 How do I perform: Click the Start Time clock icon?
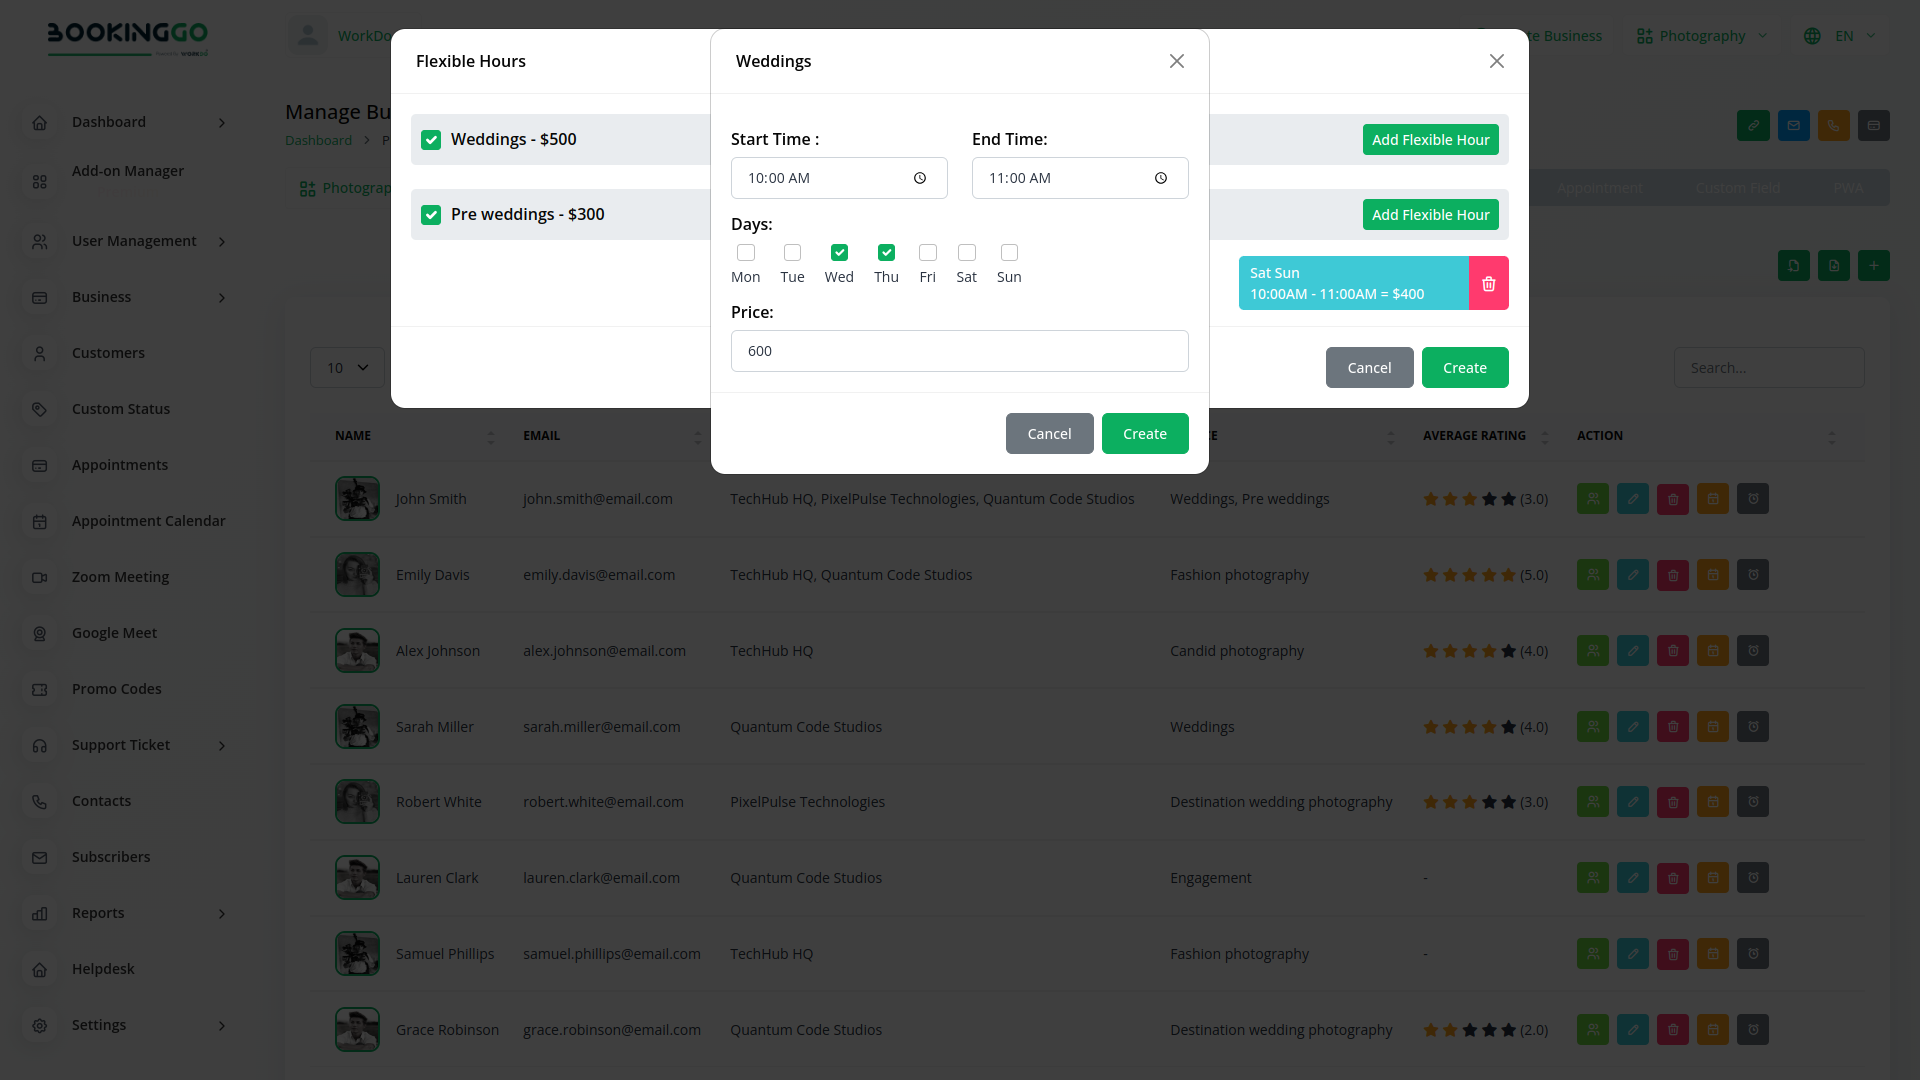(919, 179)
